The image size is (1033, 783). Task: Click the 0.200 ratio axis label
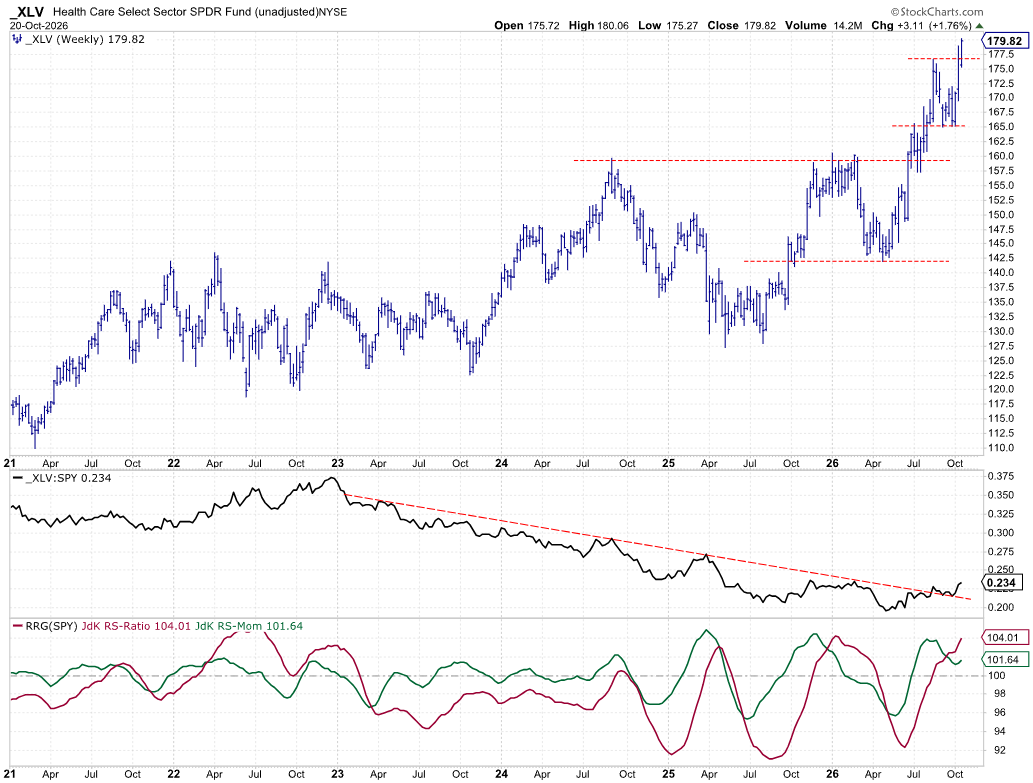click(1001, 607)
